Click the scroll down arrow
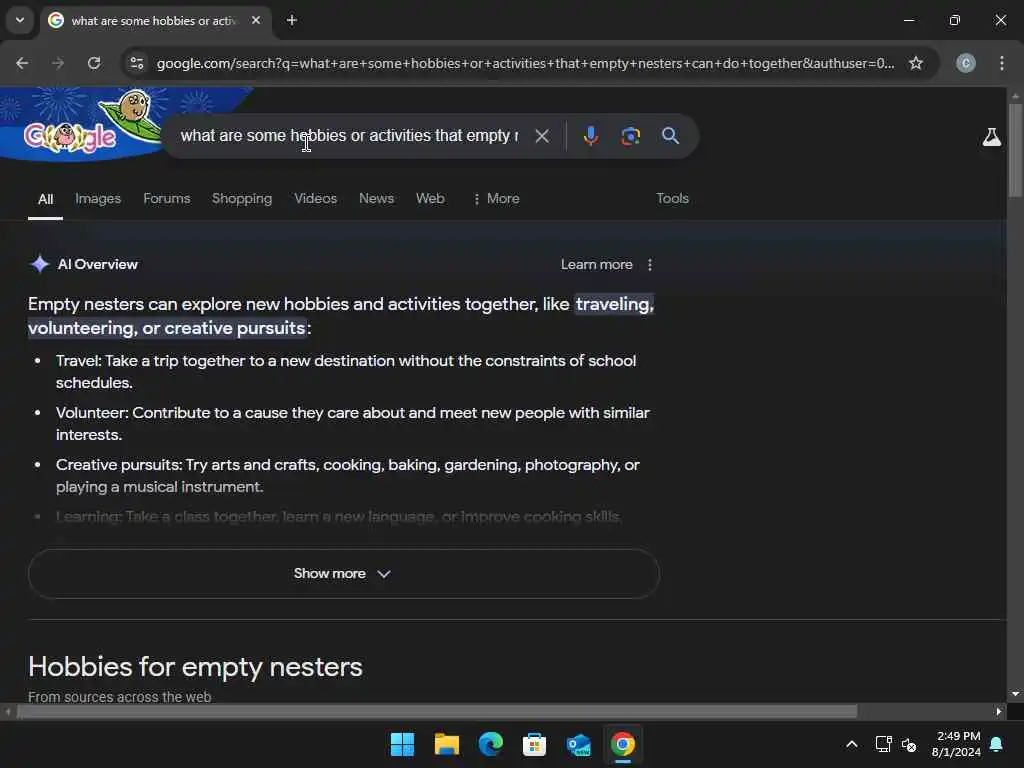The image size is (1024, 768). click(x=1015, y=694)
